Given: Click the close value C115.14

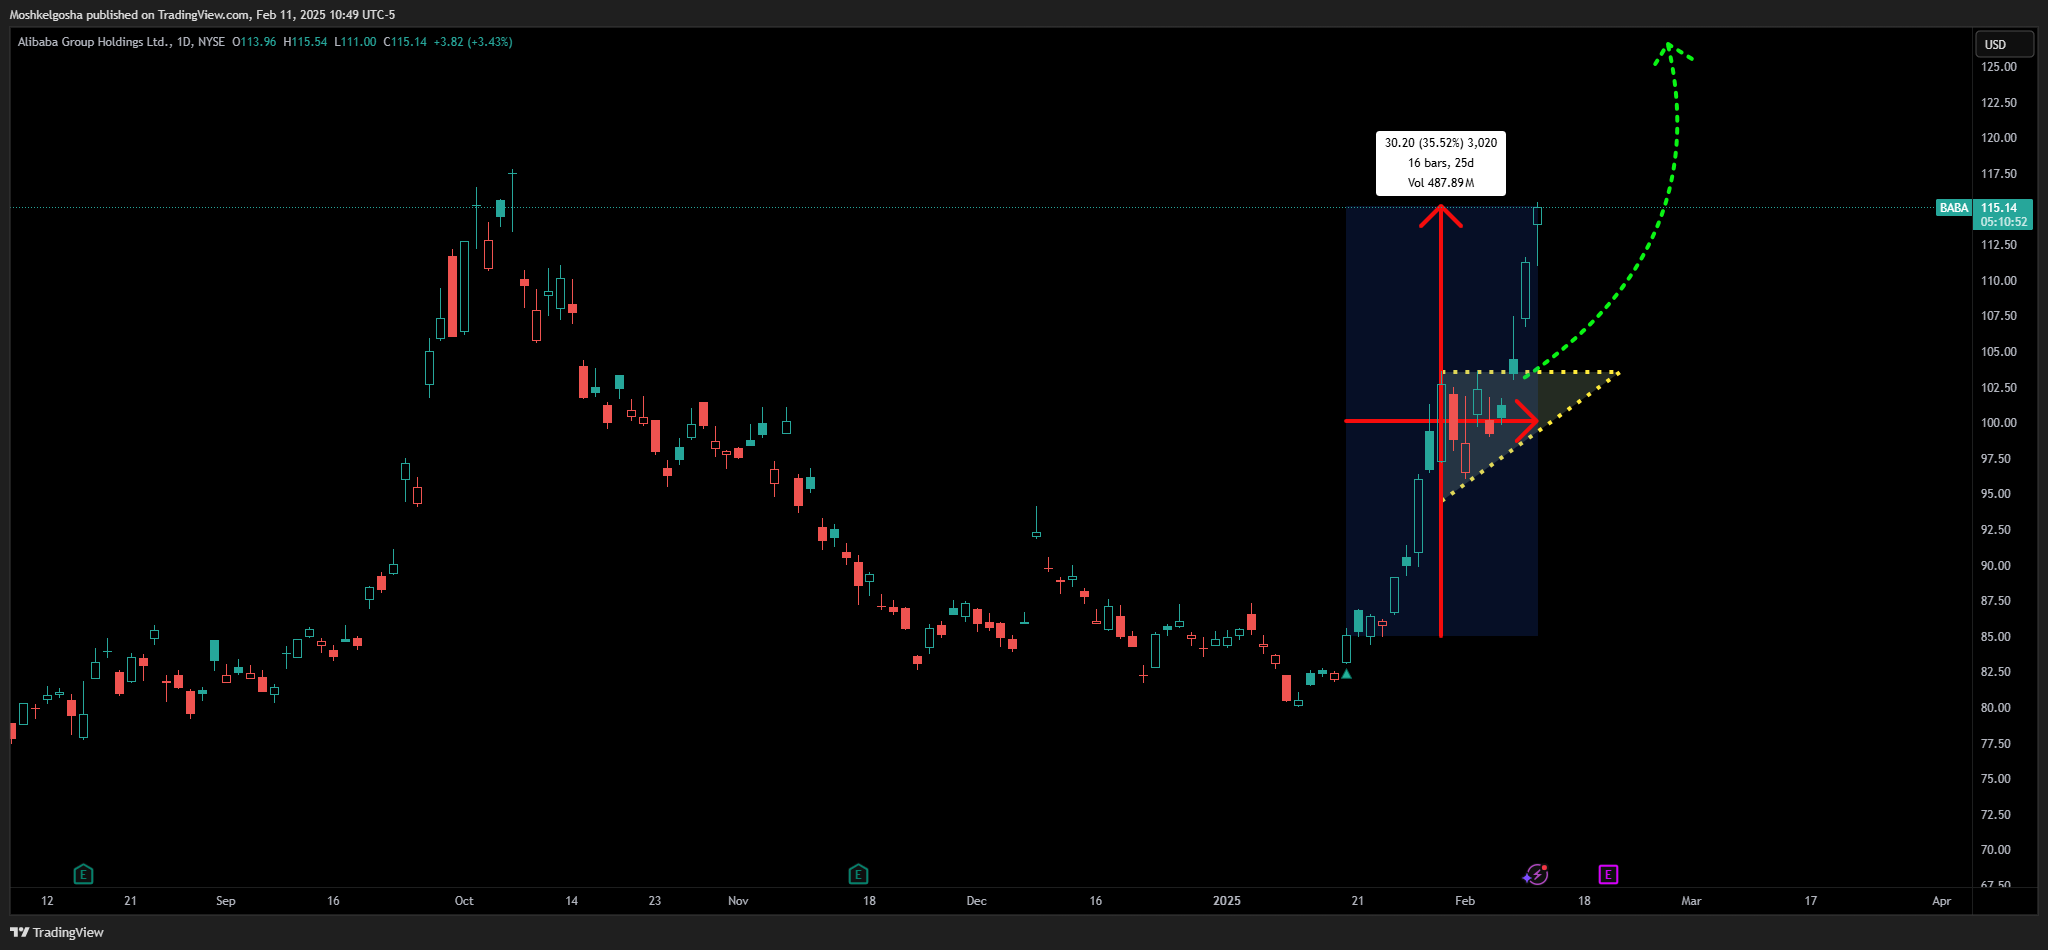Looking at the screenshot, I should tap(405, 42).
